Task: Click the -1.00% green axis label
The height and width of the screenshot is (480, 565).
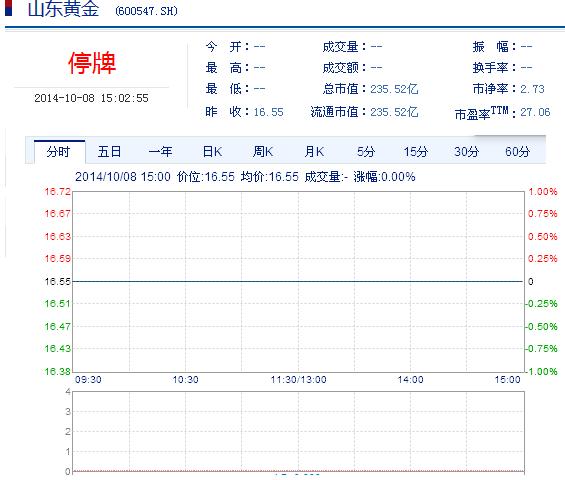Action: point(541,371)
